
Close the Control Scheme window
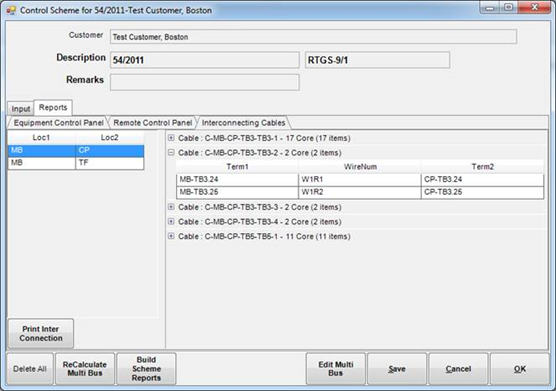click(x=535, y=7)
